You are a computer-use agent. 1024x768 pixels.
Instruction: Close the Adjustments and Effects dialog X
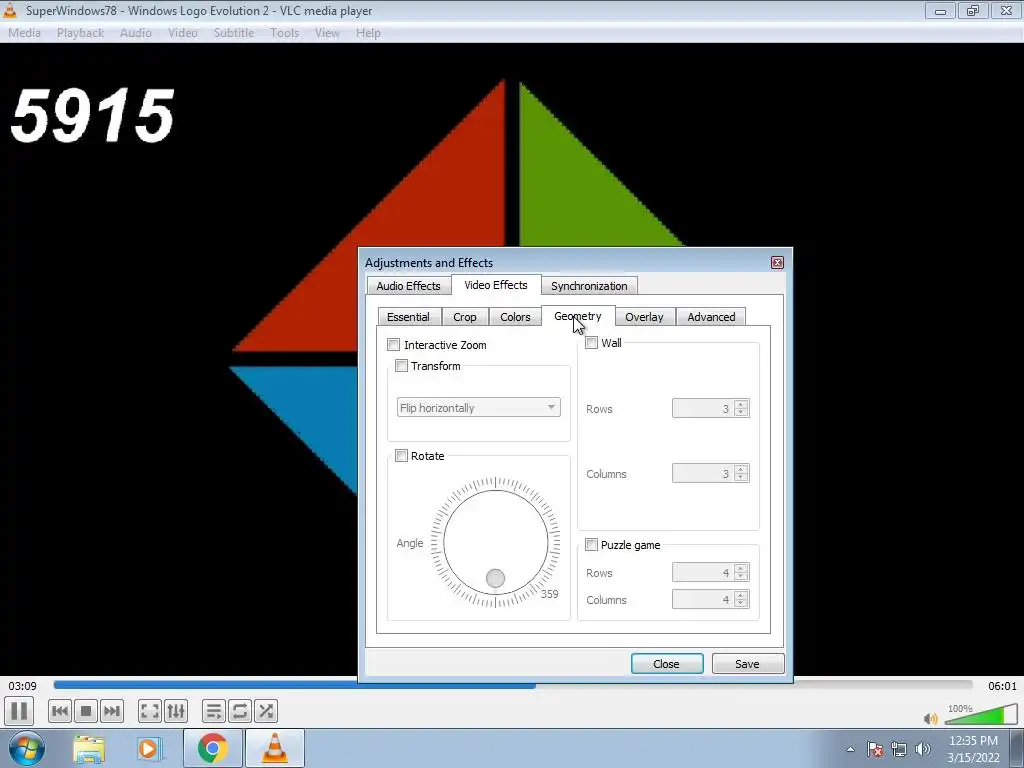point(777,263)
